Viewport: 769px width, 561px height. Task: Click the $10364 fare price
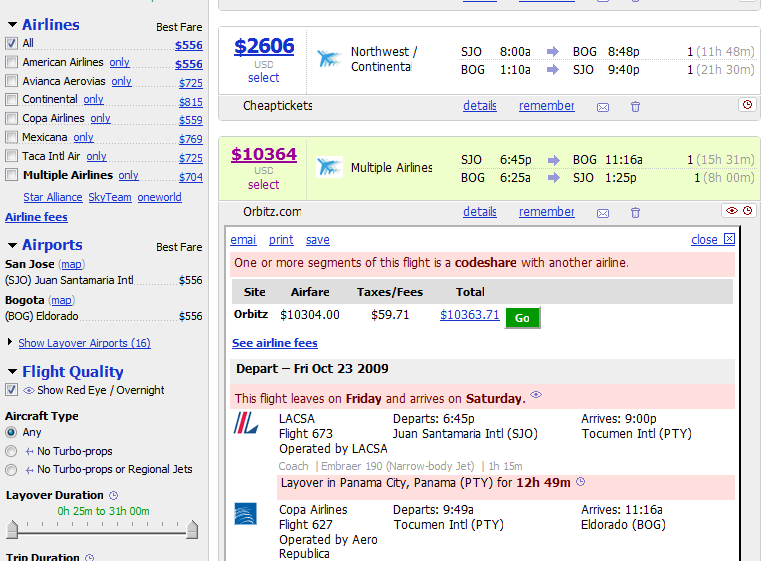(x=264, y=154)
